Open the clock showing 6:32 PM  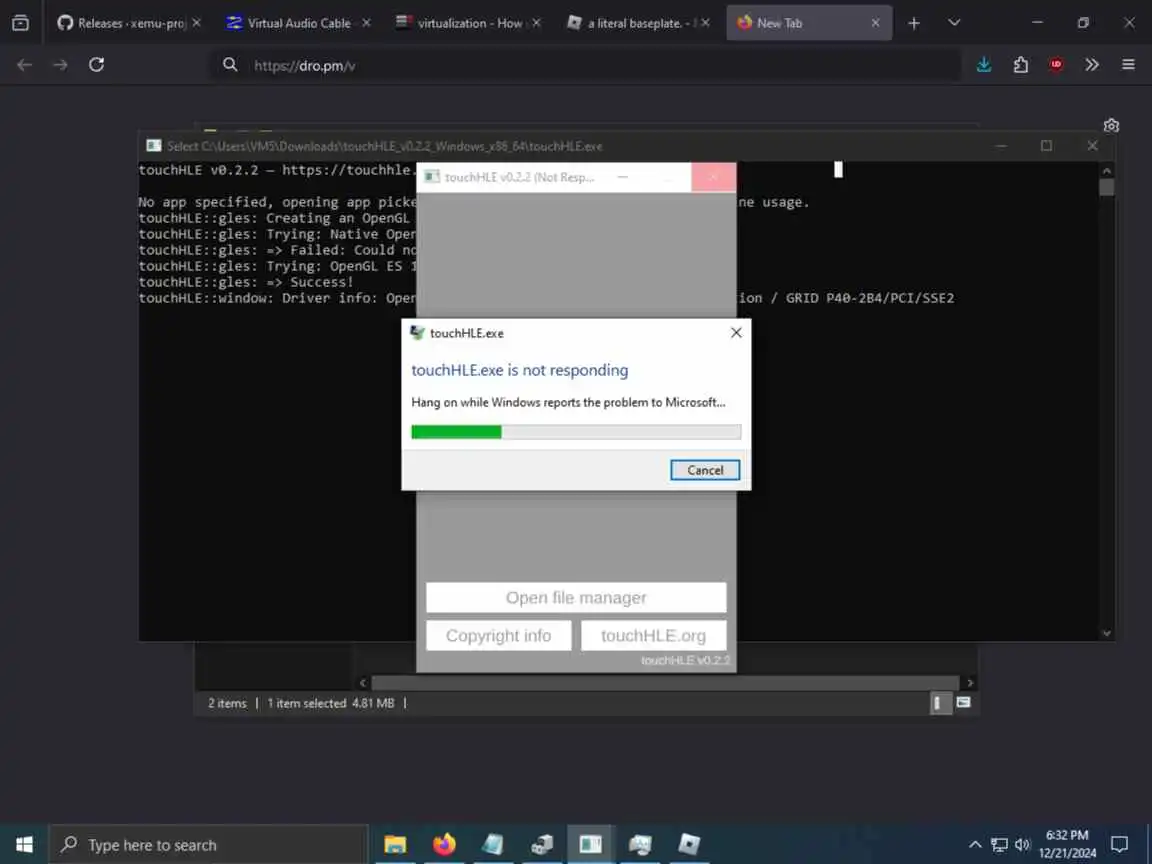point(1068,844)
